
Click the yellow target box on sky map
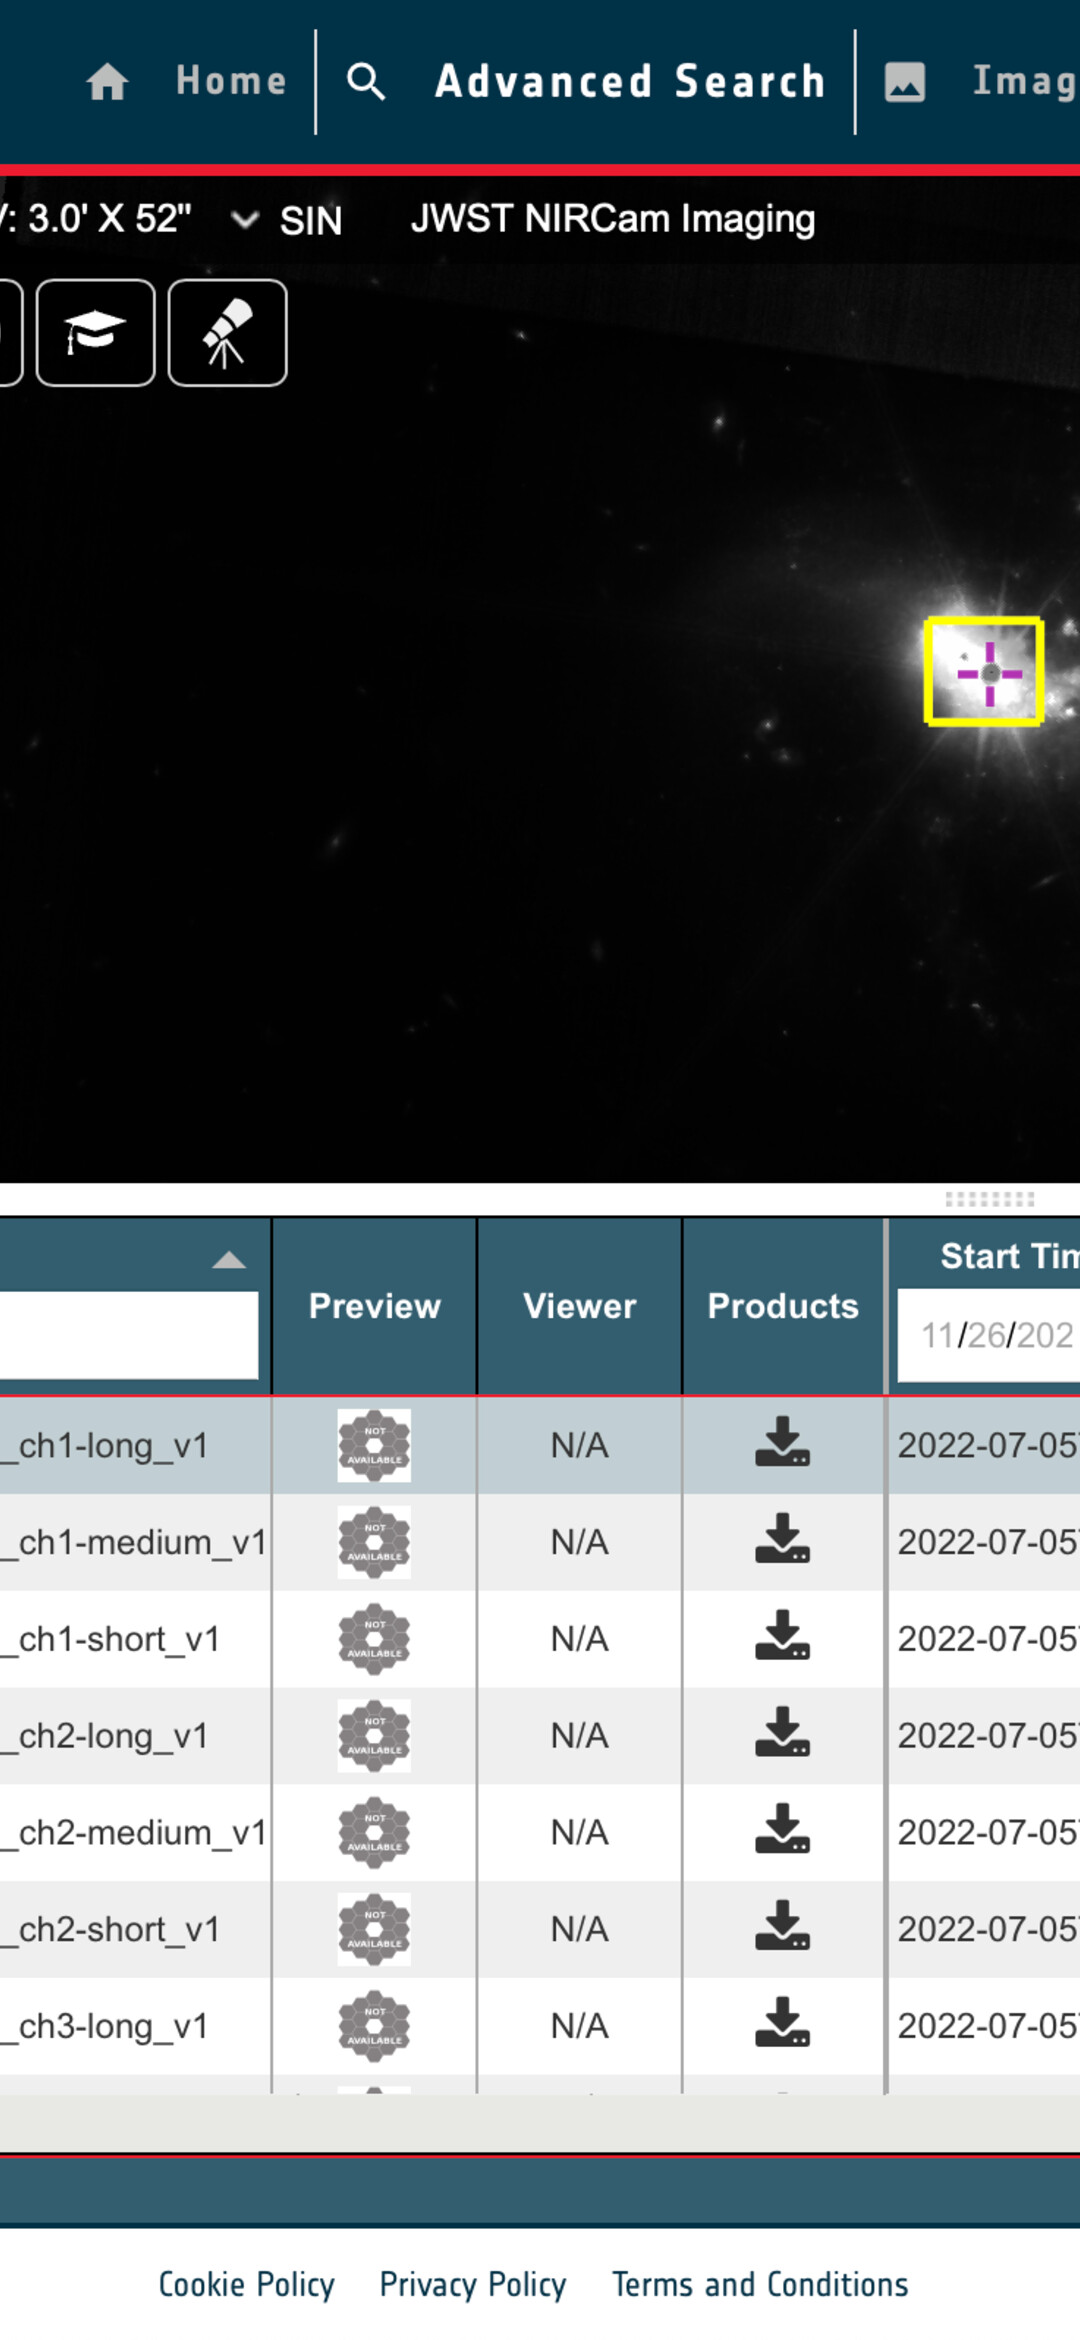tap(984, 671)
